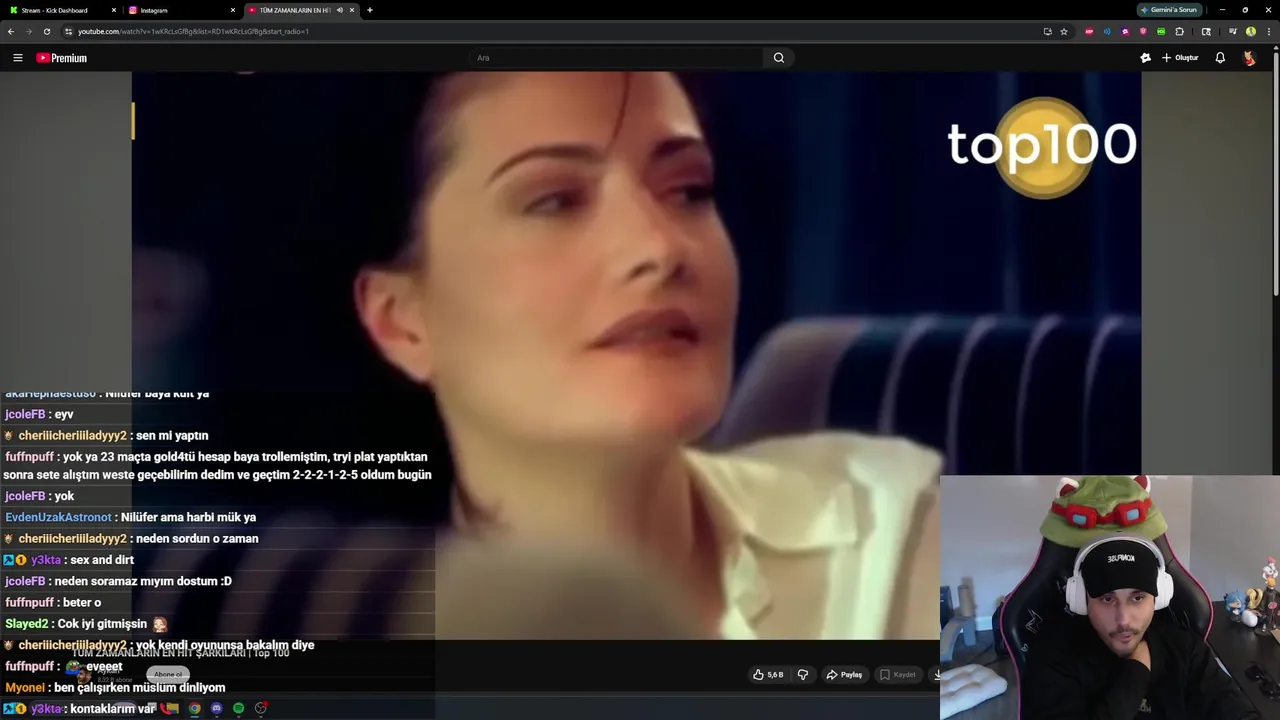Image resolution: width=1280 pixels, height=720 pixels.
Task: Install app icon in address bar
Action: point(1047,31)
